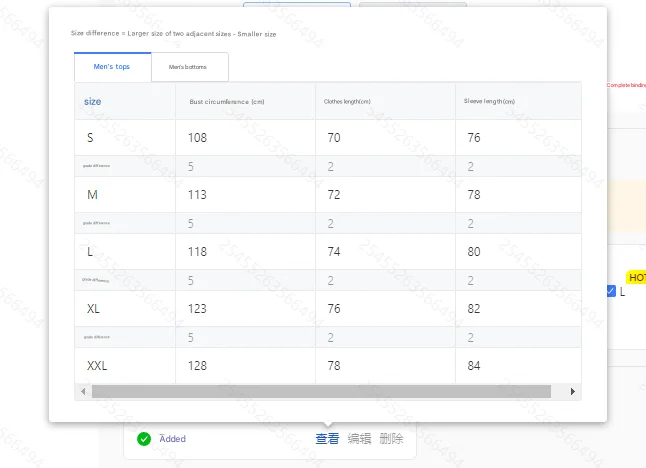646x468 pixels.
Task: Select the L size row label in table
Action: tap(90, 252)
